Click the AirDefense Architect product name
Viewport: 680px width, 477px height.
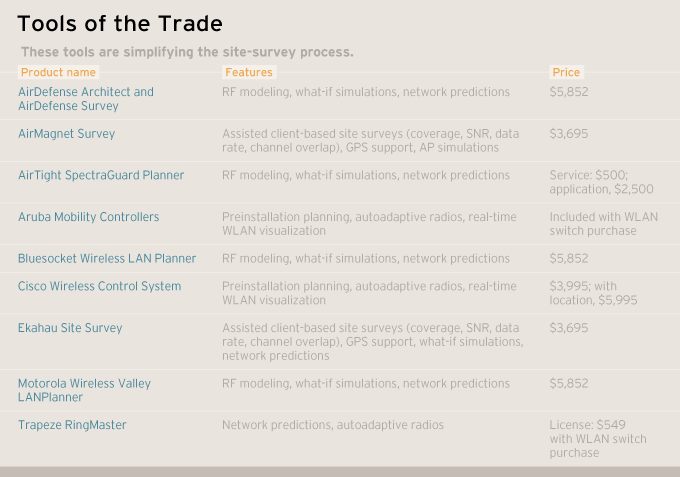[x=86, y=98]
